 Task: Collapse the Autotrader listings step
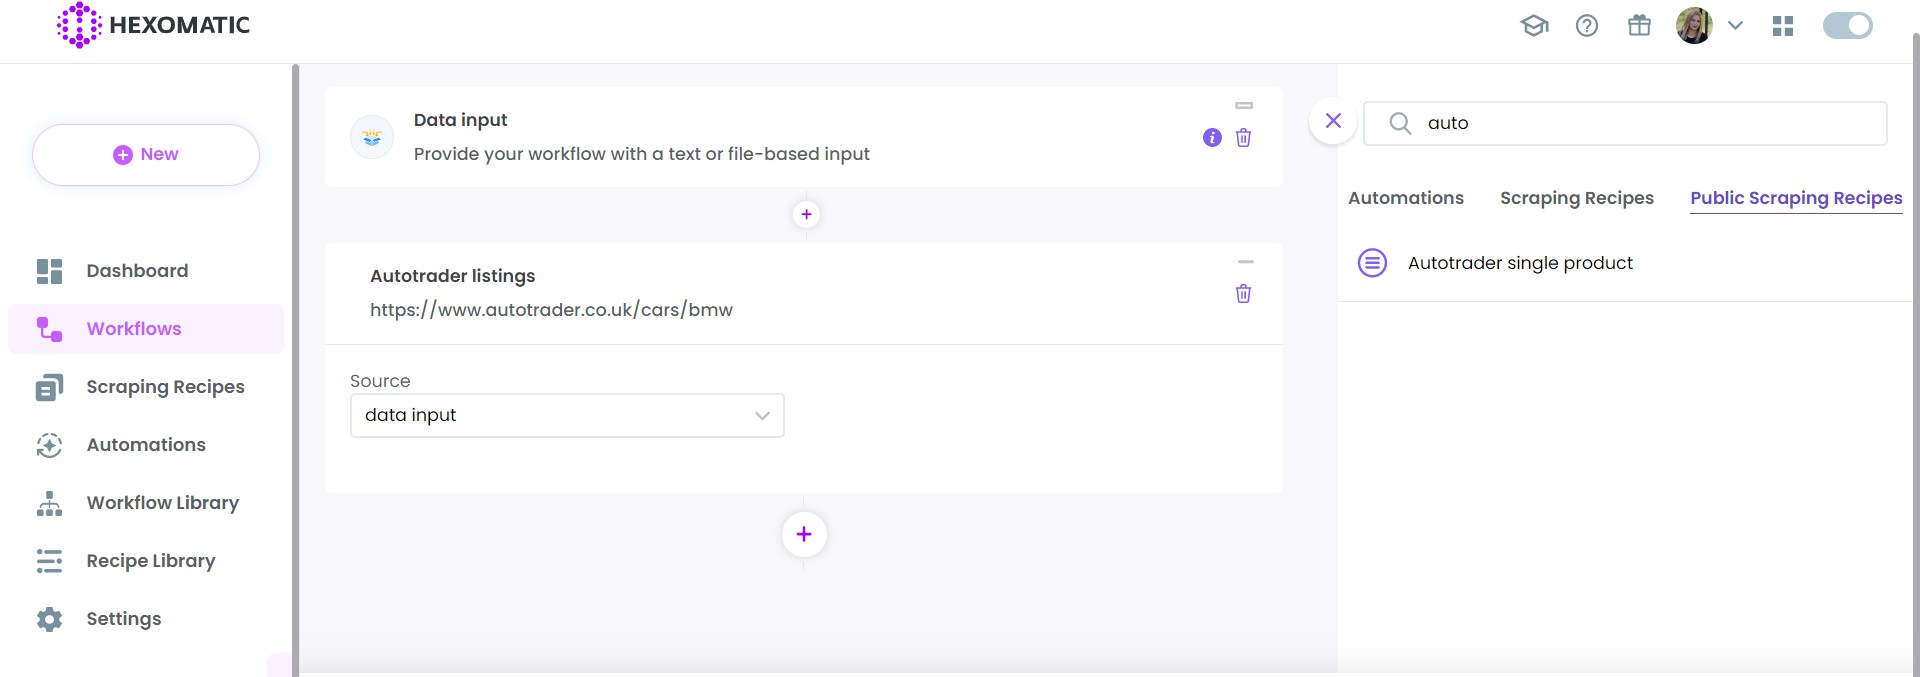tap(1245, 262)
